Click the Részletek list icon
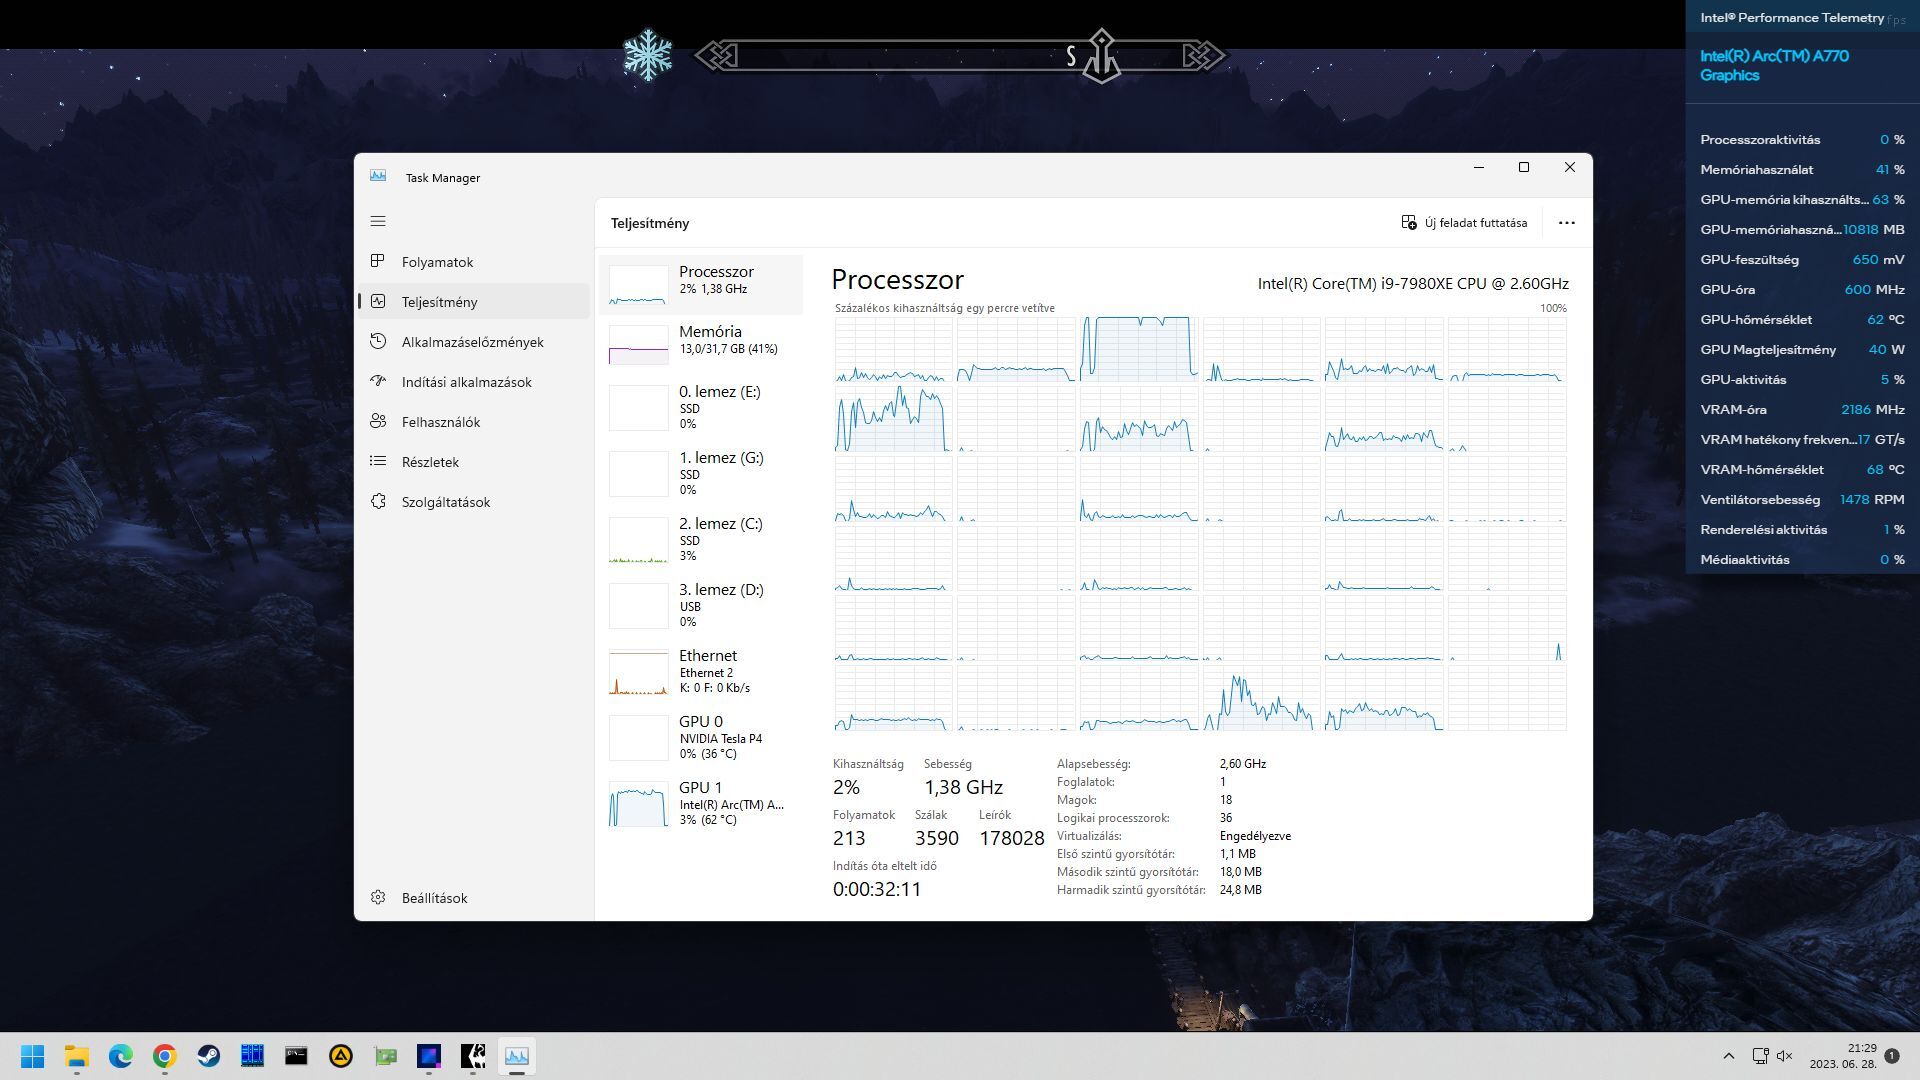The width and height of the screenshot is (1920, 1080). pos(378,461)
